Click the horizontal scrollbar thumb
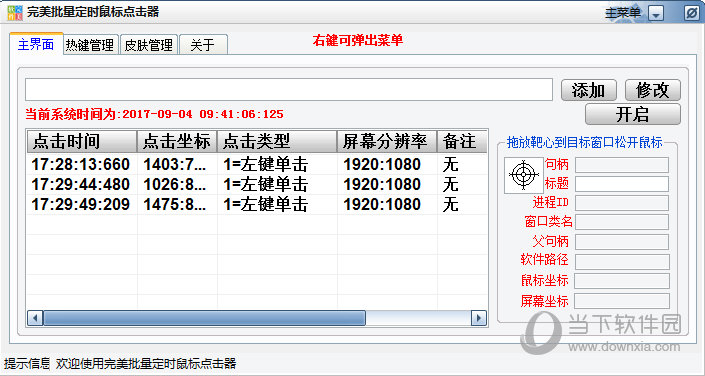Viewport: 705px width, 376px height. tap(204, 318)
